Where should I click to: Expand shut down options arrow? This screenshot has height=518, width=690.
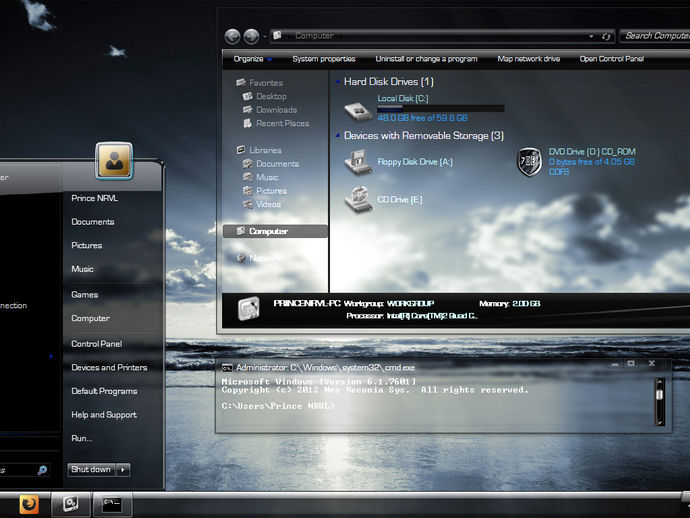point(123,470)
